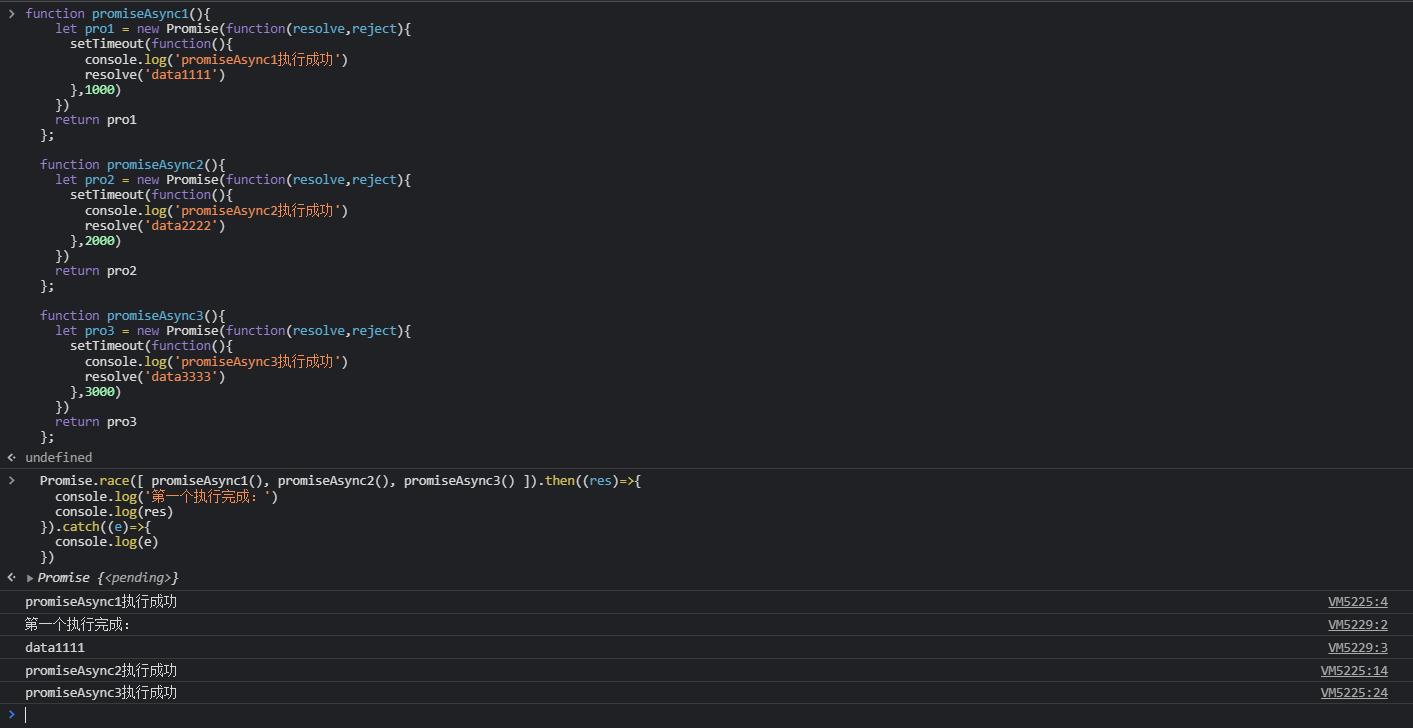1413x728 pixels.
Task: Select the 'promiseAsync1执行成功' log output row
Action: point(706,602)
